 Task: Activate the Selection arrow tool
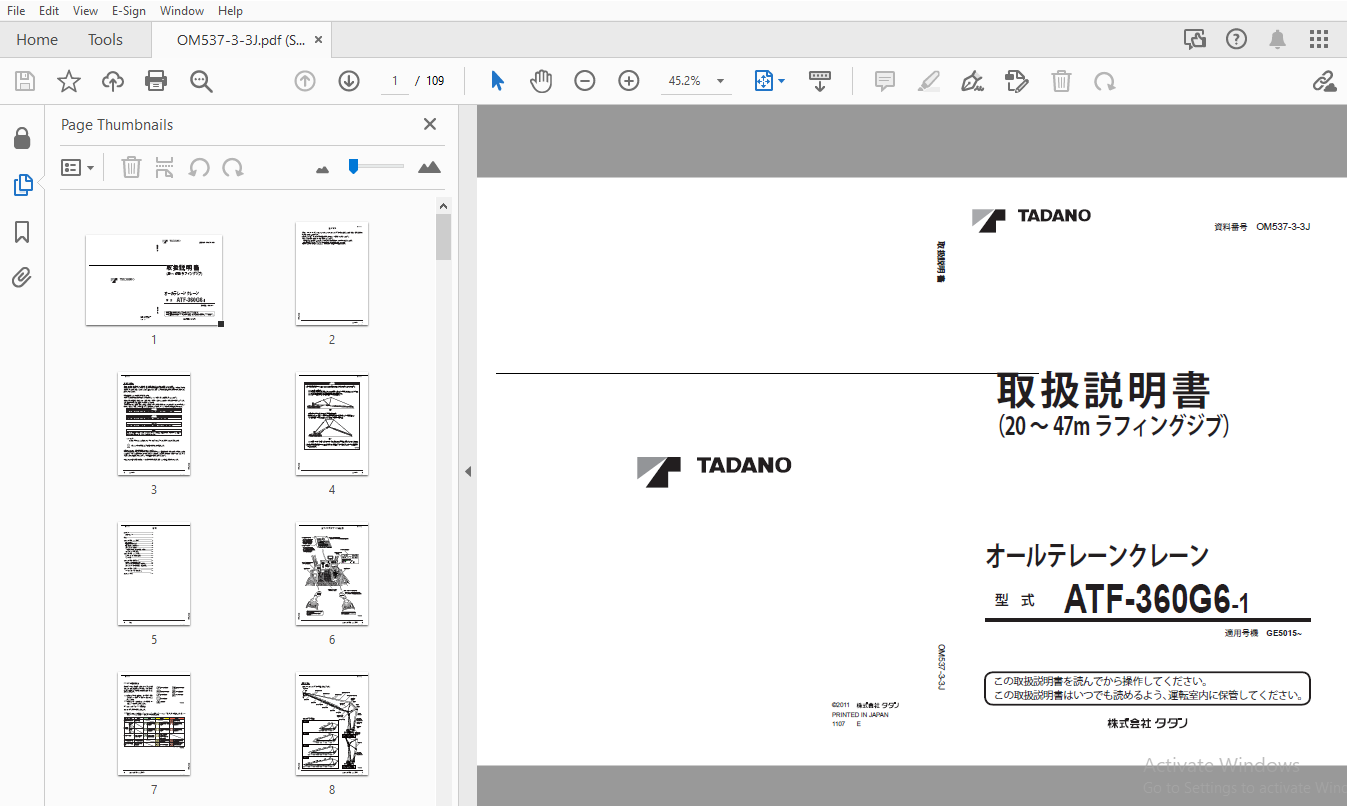click(x=497, y=81)
